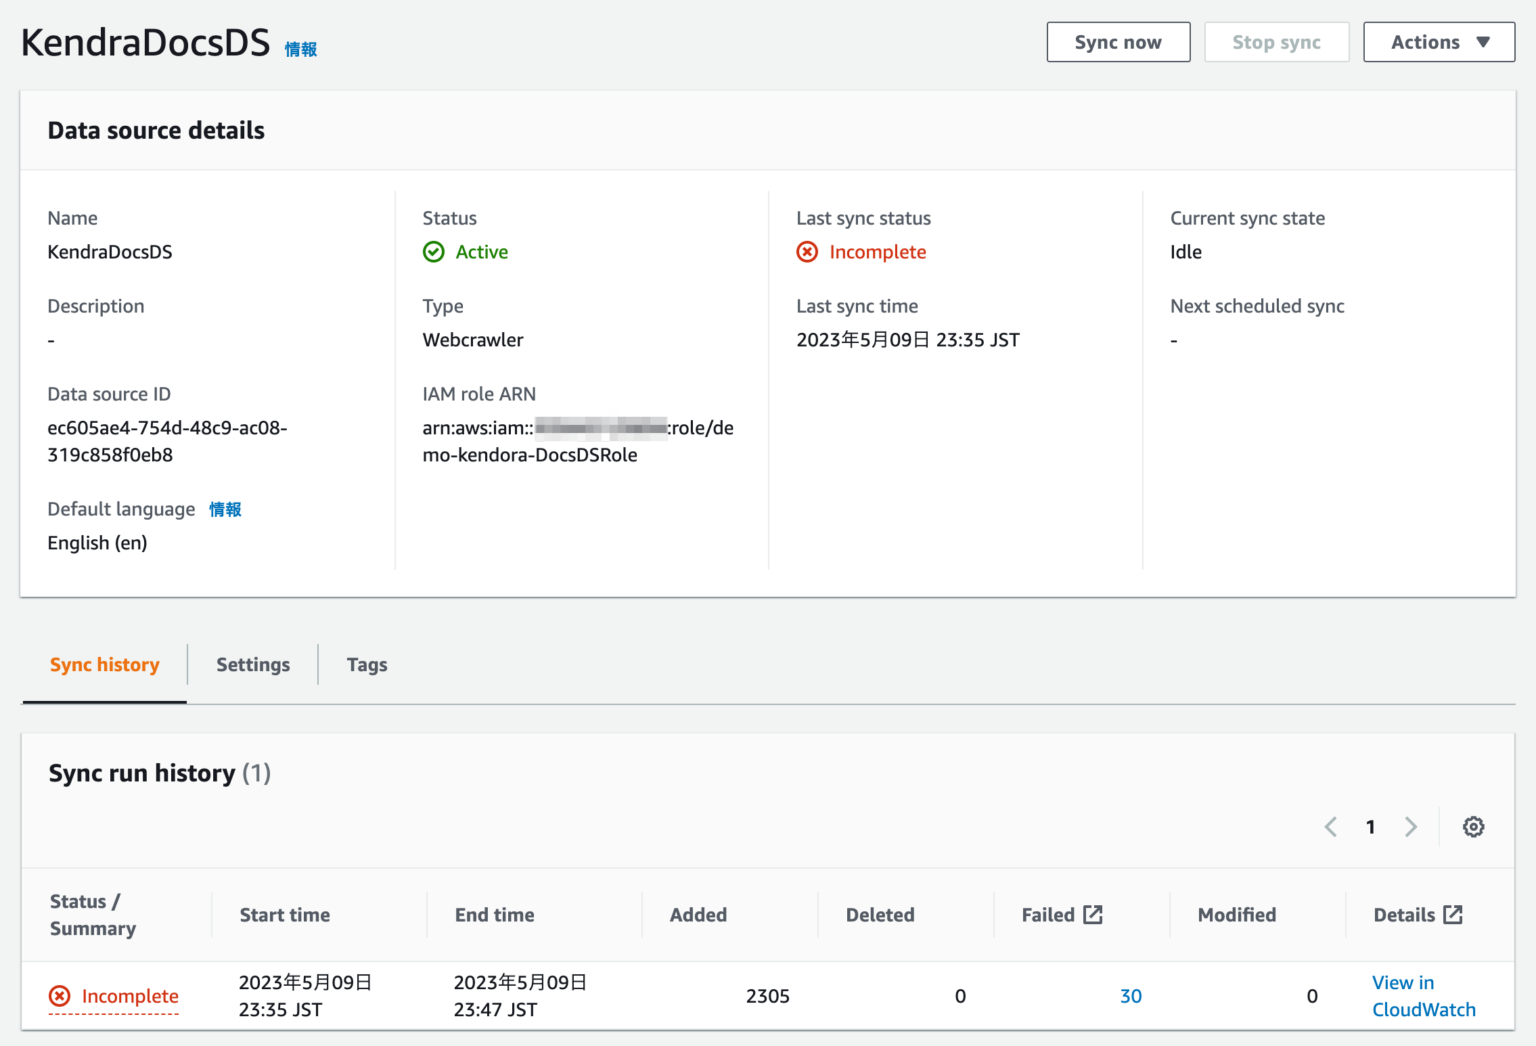The width and height of the screenshot is (1536, 1046).
Task: Click the Incomplete error icon beside Last sync status
Action: click(x=807, y=252)
